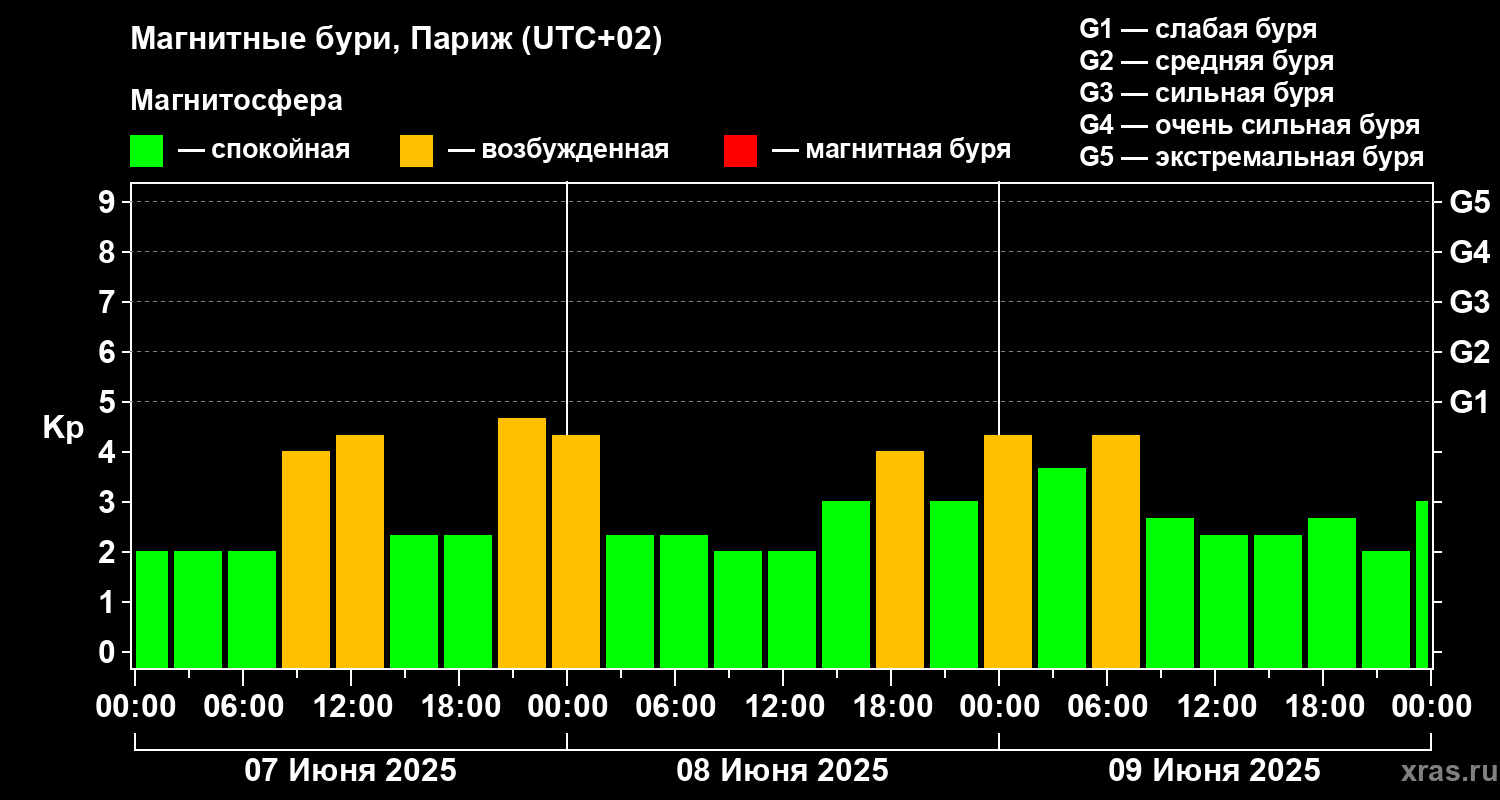Image resolution: width=1500 pixels, height=800 pixels.
Task: Click the '07 Июня 2025' date label
Action: [351, 771]
